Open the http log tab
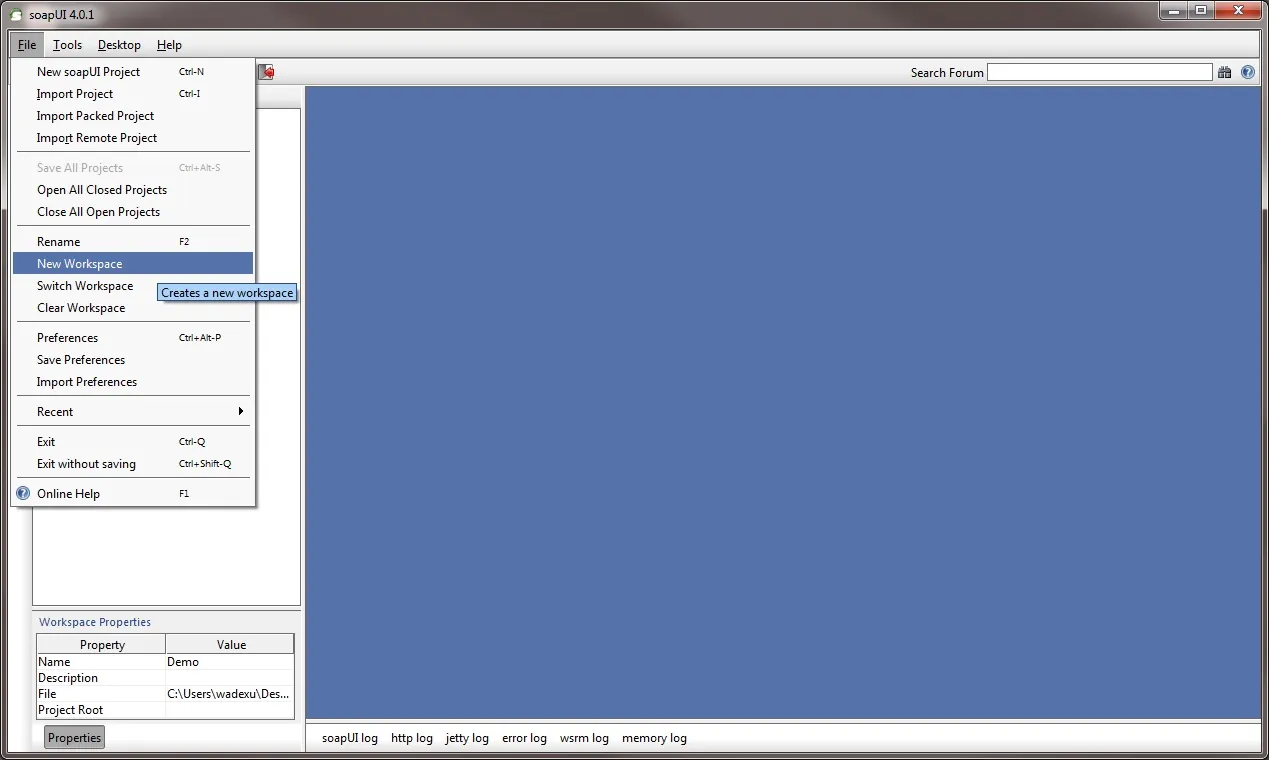 pyautogui.click(x=412, y=738)
